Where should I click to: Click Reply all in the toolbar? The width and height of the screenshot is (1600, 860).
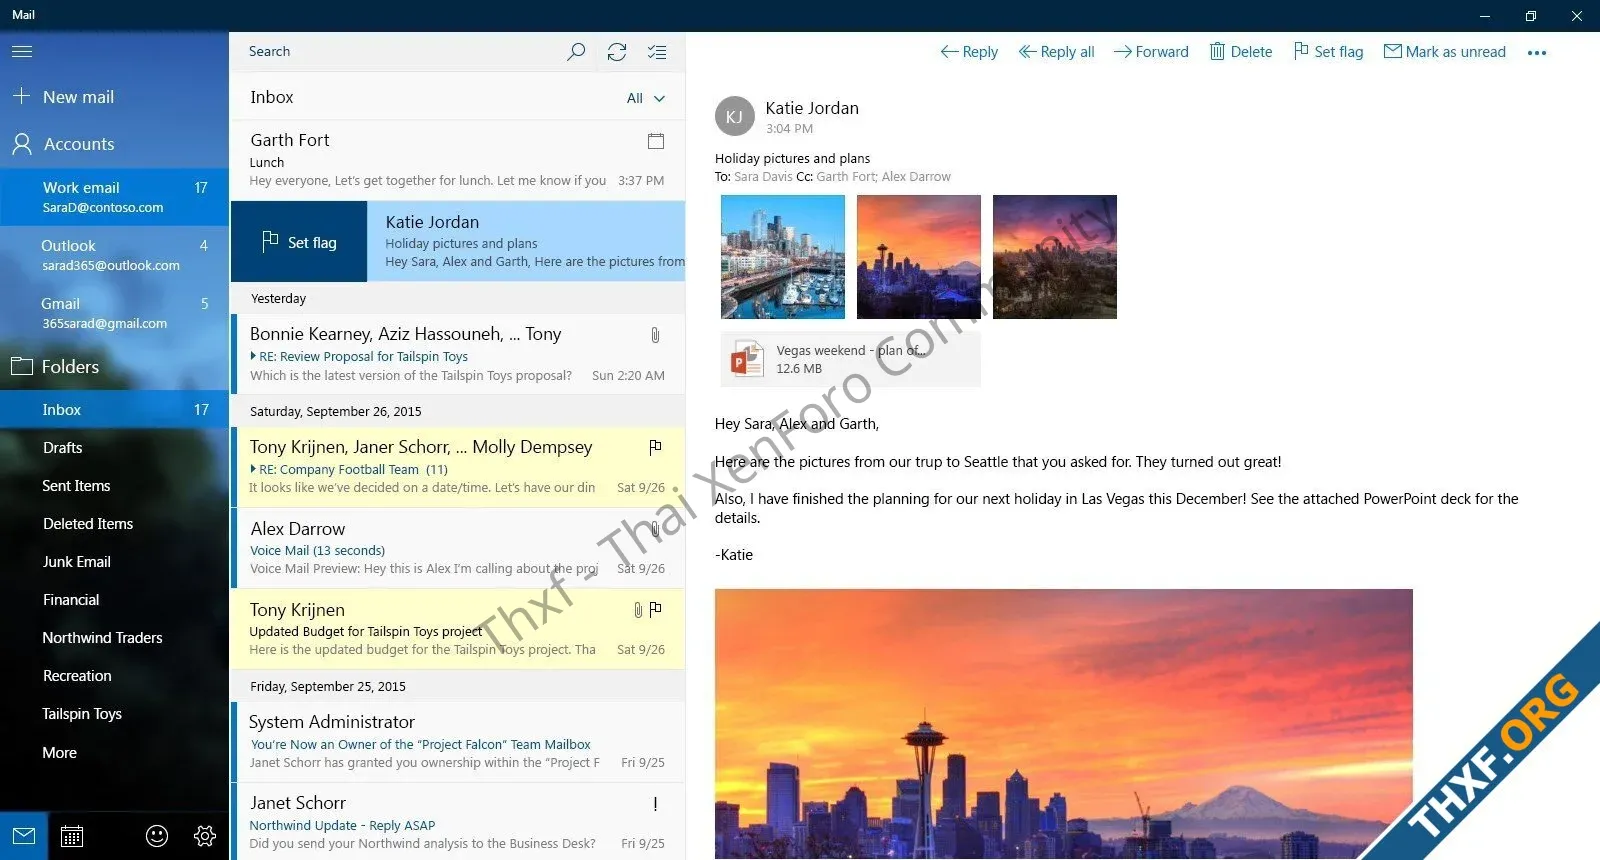(1056, 52)
